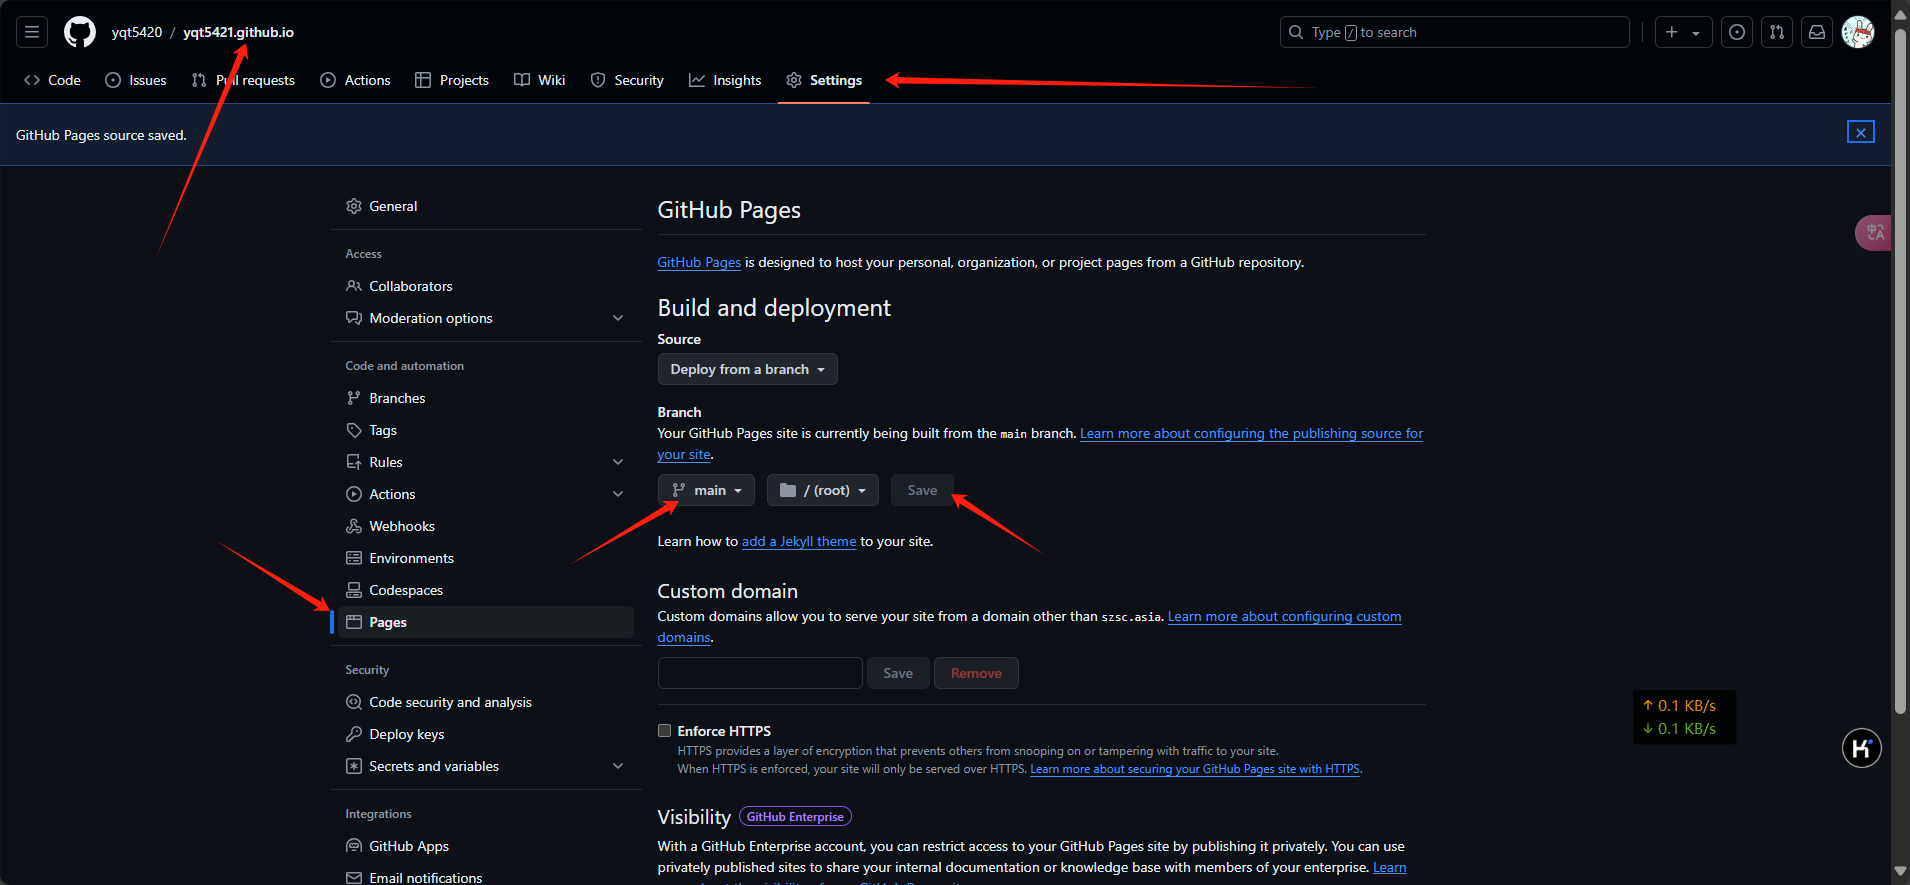The width and height of the screenshot is (1910, 885).
Task: Open the pull requests icon in the top bar
Action: click(1777, 32)
